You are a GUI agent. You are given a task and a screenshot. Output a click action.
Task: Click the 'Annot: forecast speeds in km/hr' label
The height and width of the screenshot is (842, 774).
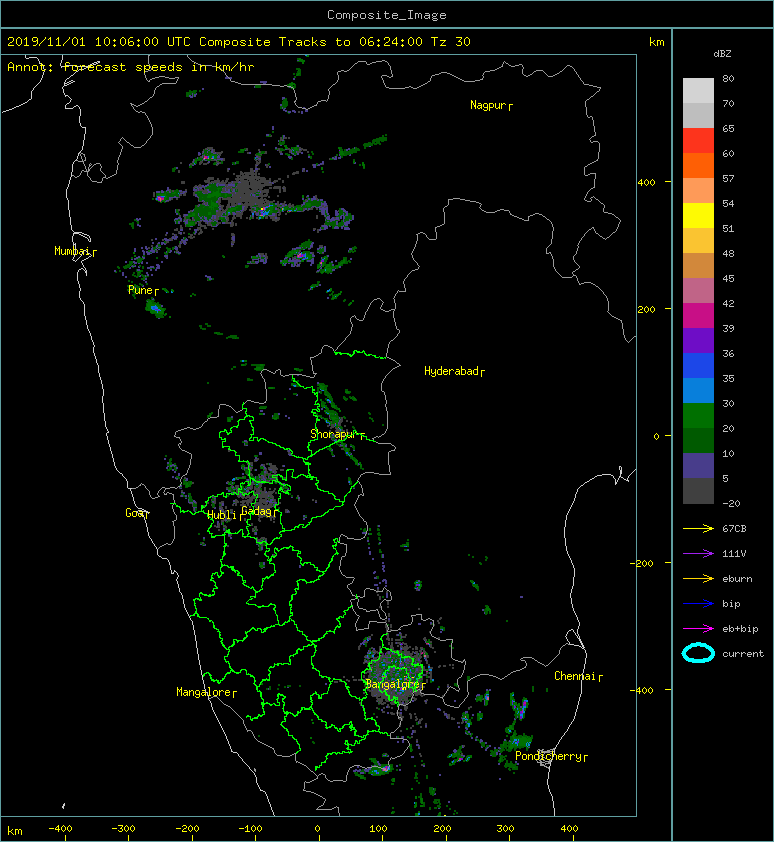point(131,67)
